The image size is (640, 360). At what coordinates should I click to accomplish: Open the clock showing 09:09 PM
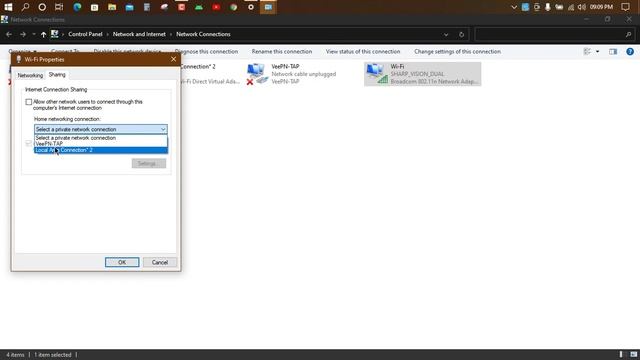pyautogui.click(x=601, y=7)
